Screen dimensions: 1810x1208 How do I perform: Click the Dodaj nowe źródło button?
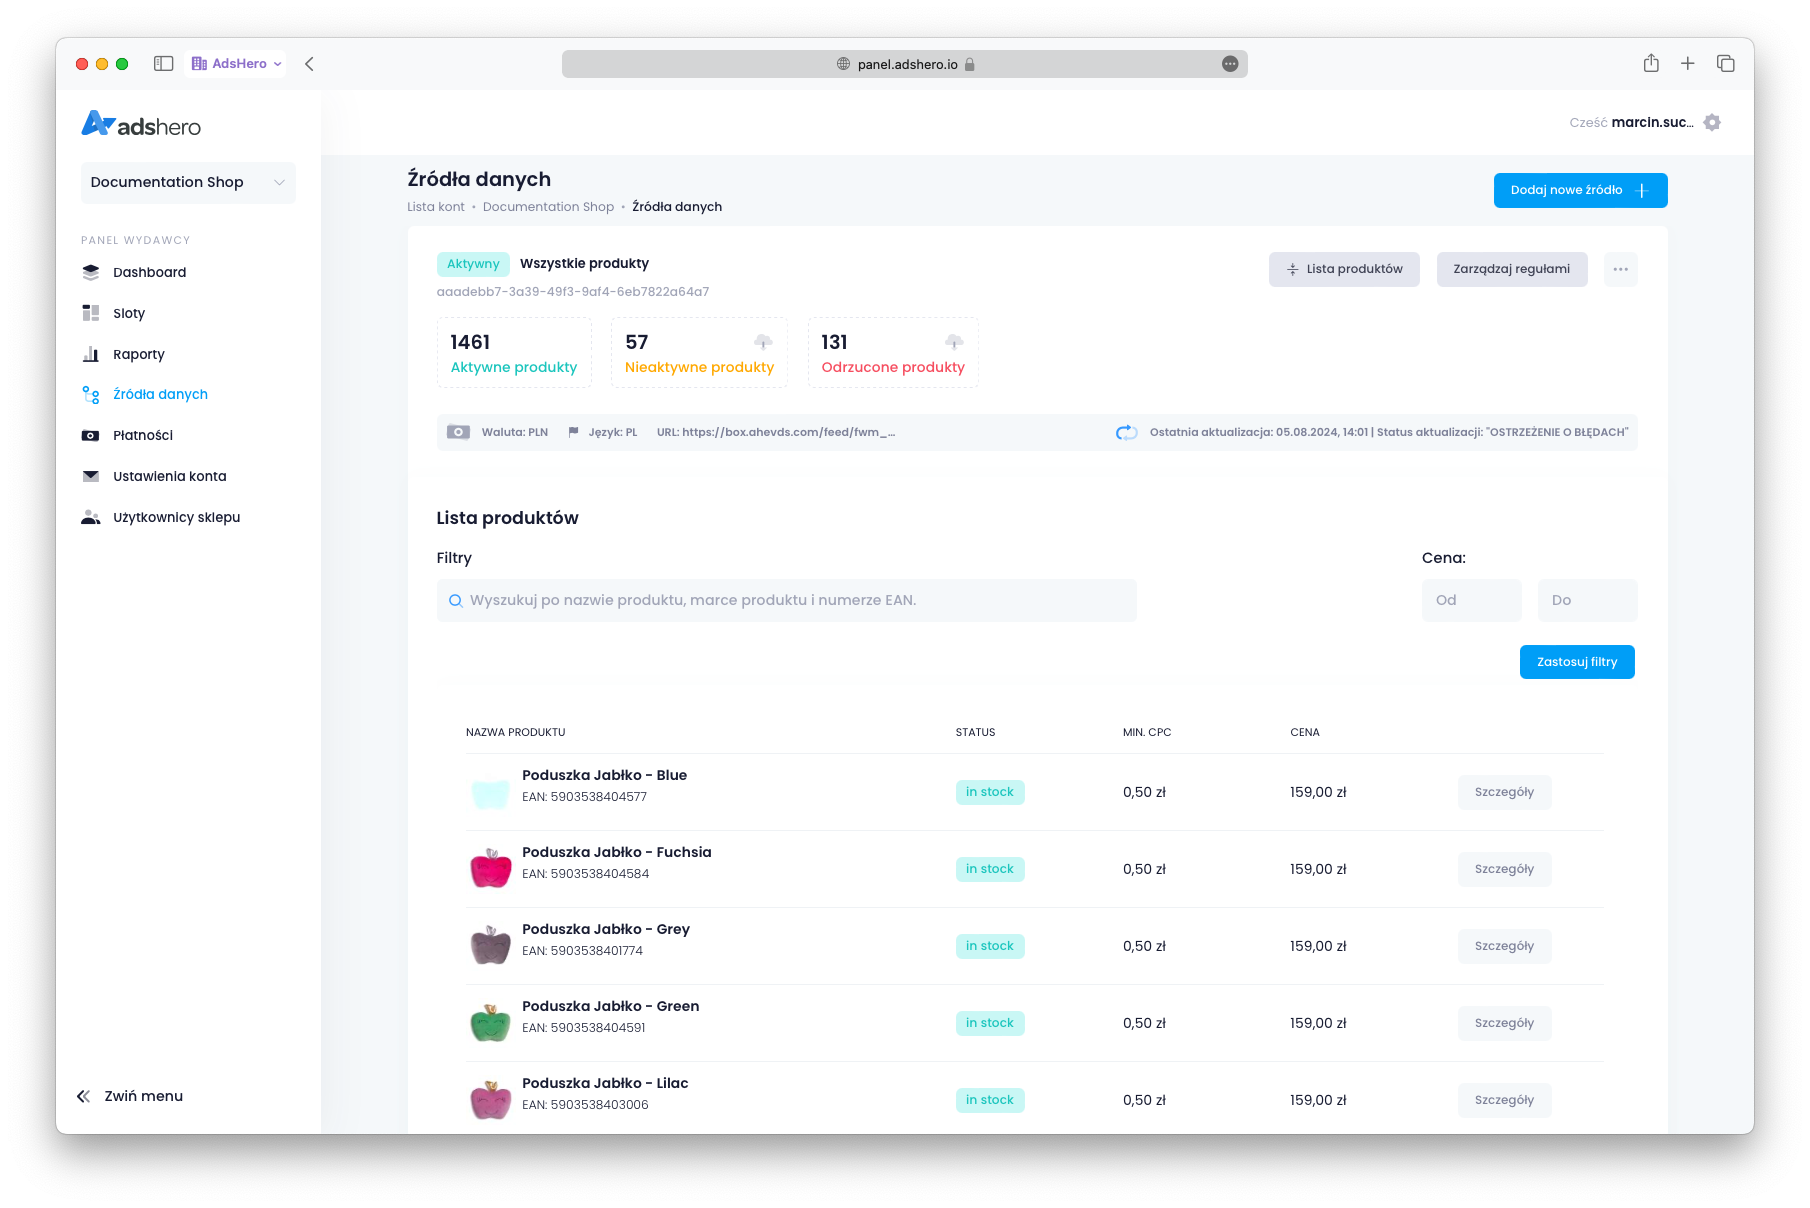[1580, 190]
